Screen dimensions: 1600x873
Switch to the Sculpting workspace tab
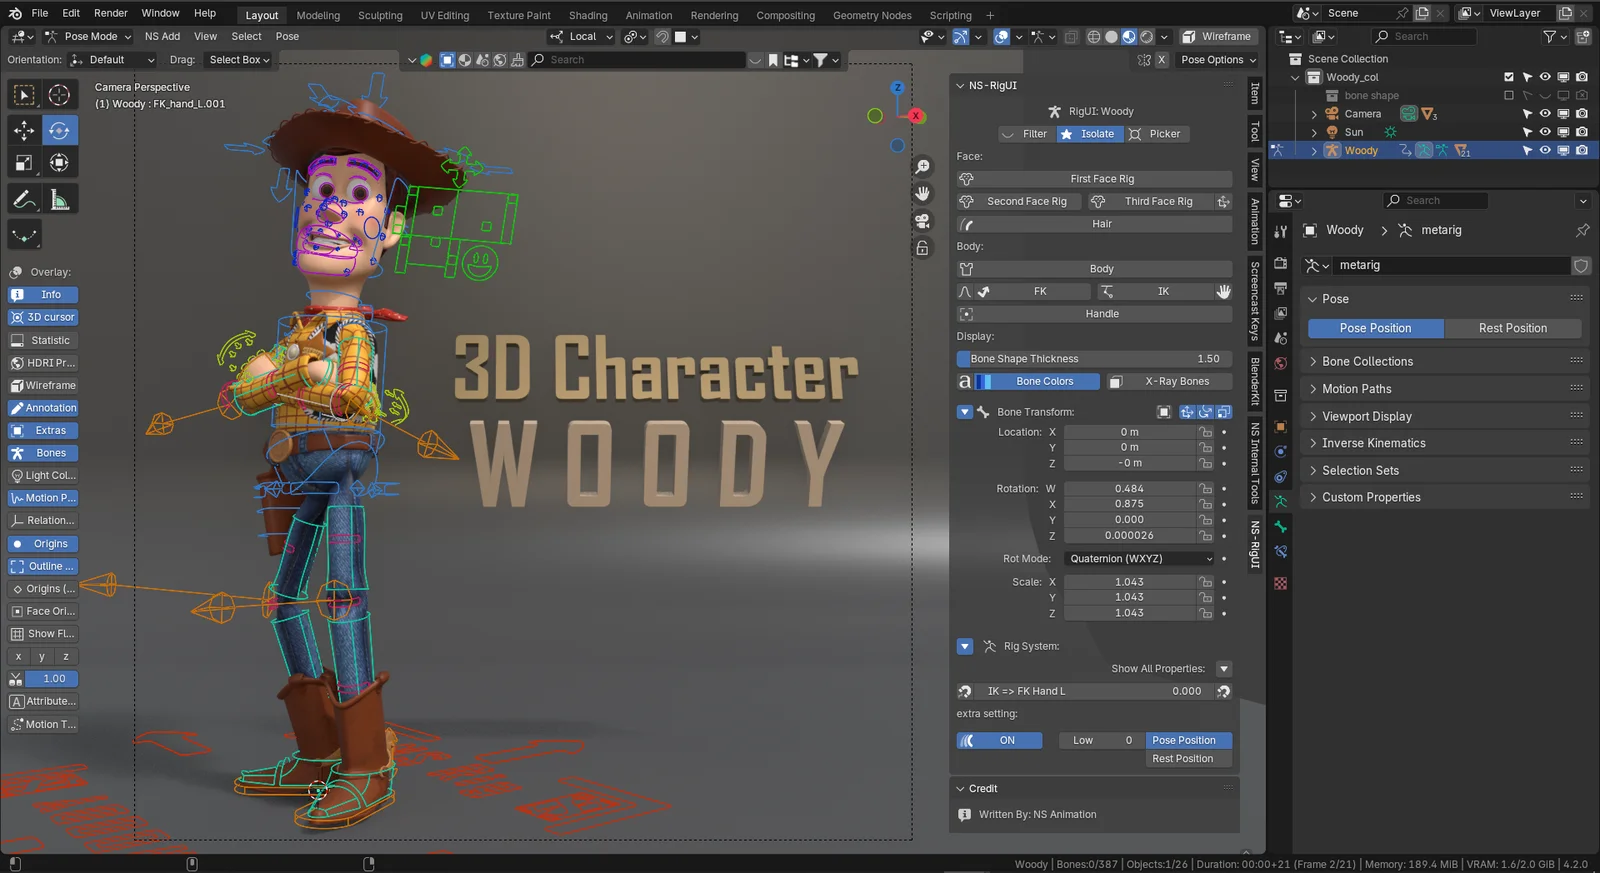(x=380, y=15)
